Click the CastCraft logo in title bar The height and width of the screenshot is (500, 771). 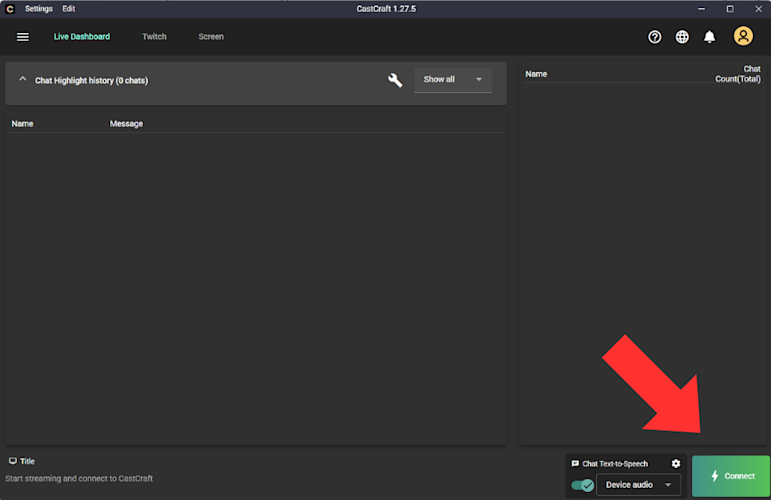(9, 9)
